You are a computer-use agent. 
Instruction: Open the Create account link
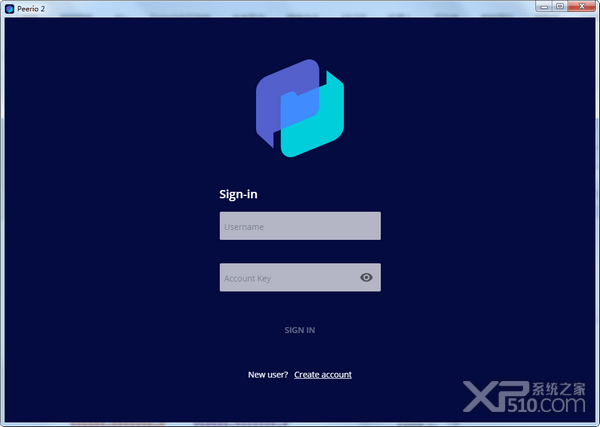pos(323,375)
